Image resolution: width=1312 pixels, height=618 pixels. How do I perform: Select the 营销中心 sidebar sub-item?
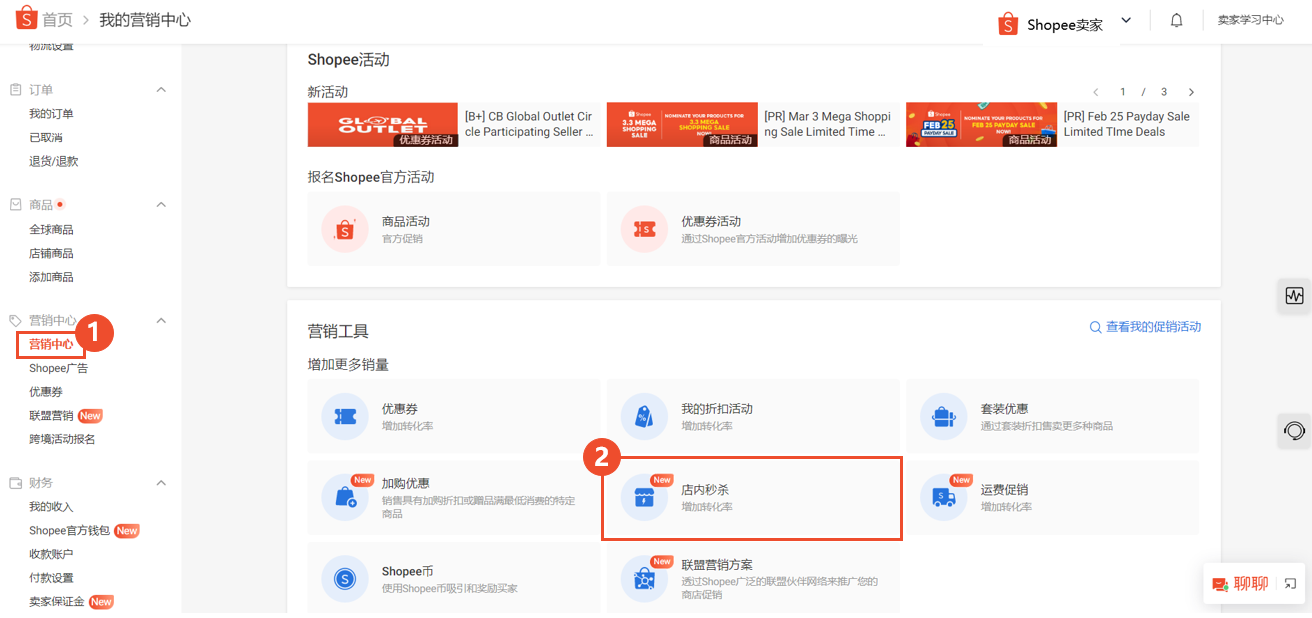click(51, 344)
